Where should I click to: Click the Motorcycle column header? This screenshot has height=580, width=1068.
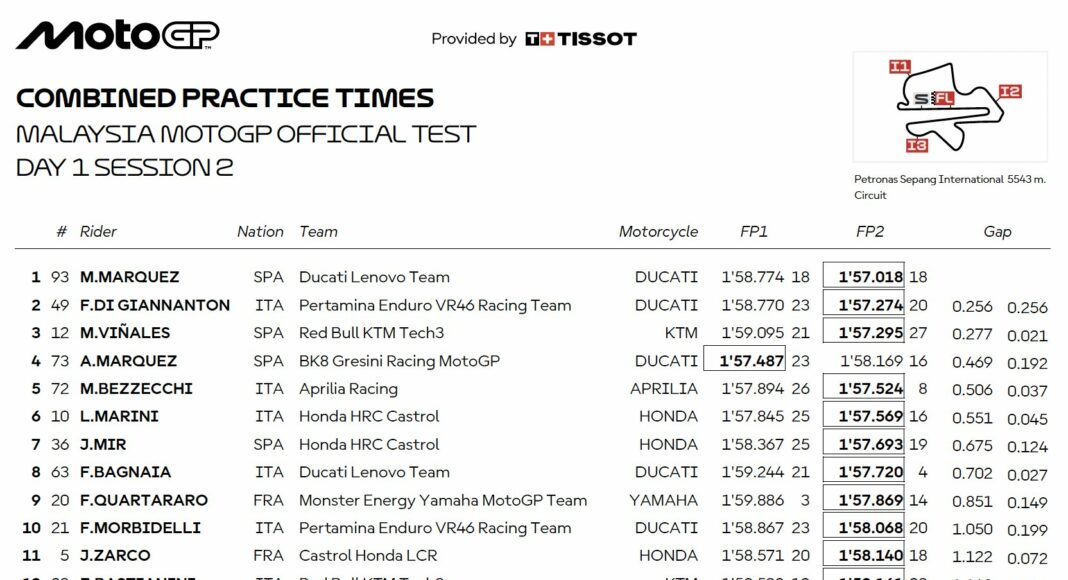point(658,231)
